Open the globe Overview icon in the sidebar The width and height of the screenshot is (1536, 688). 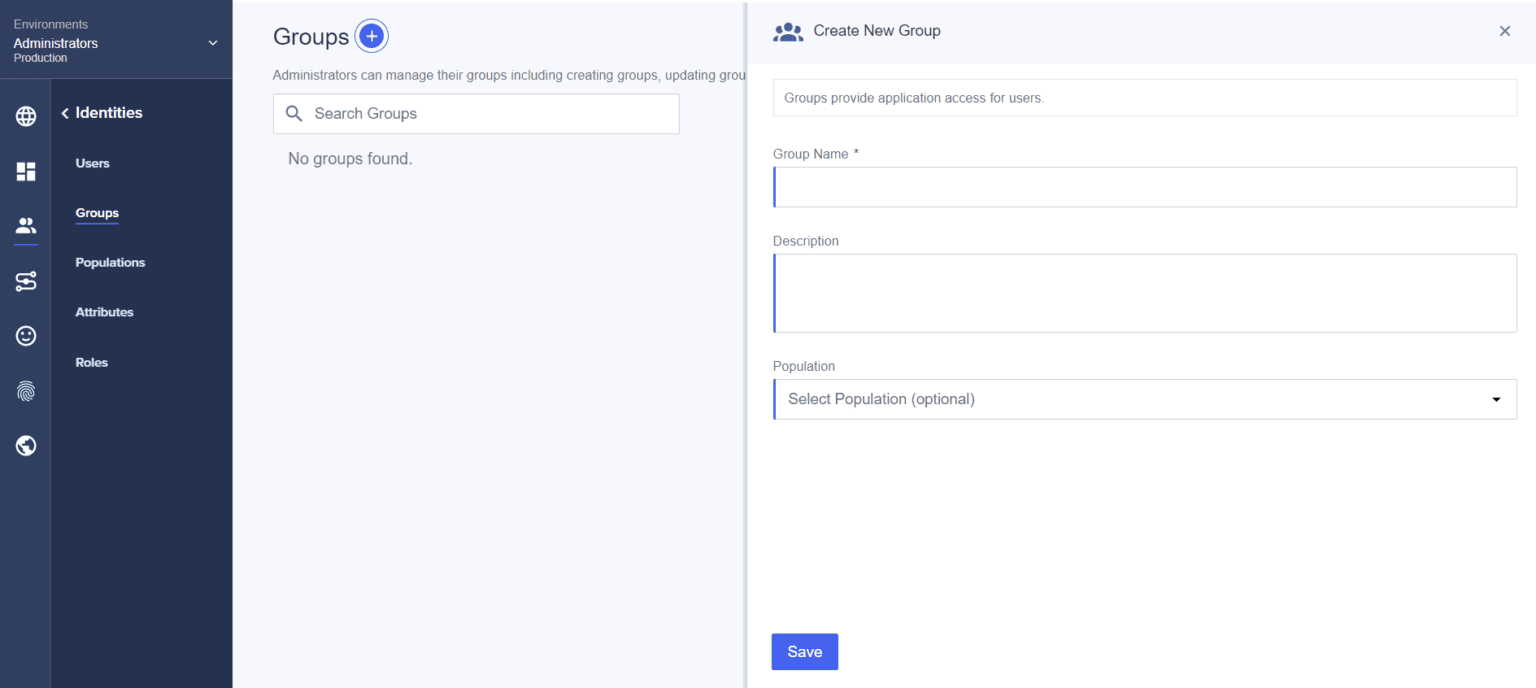point(25,116)
